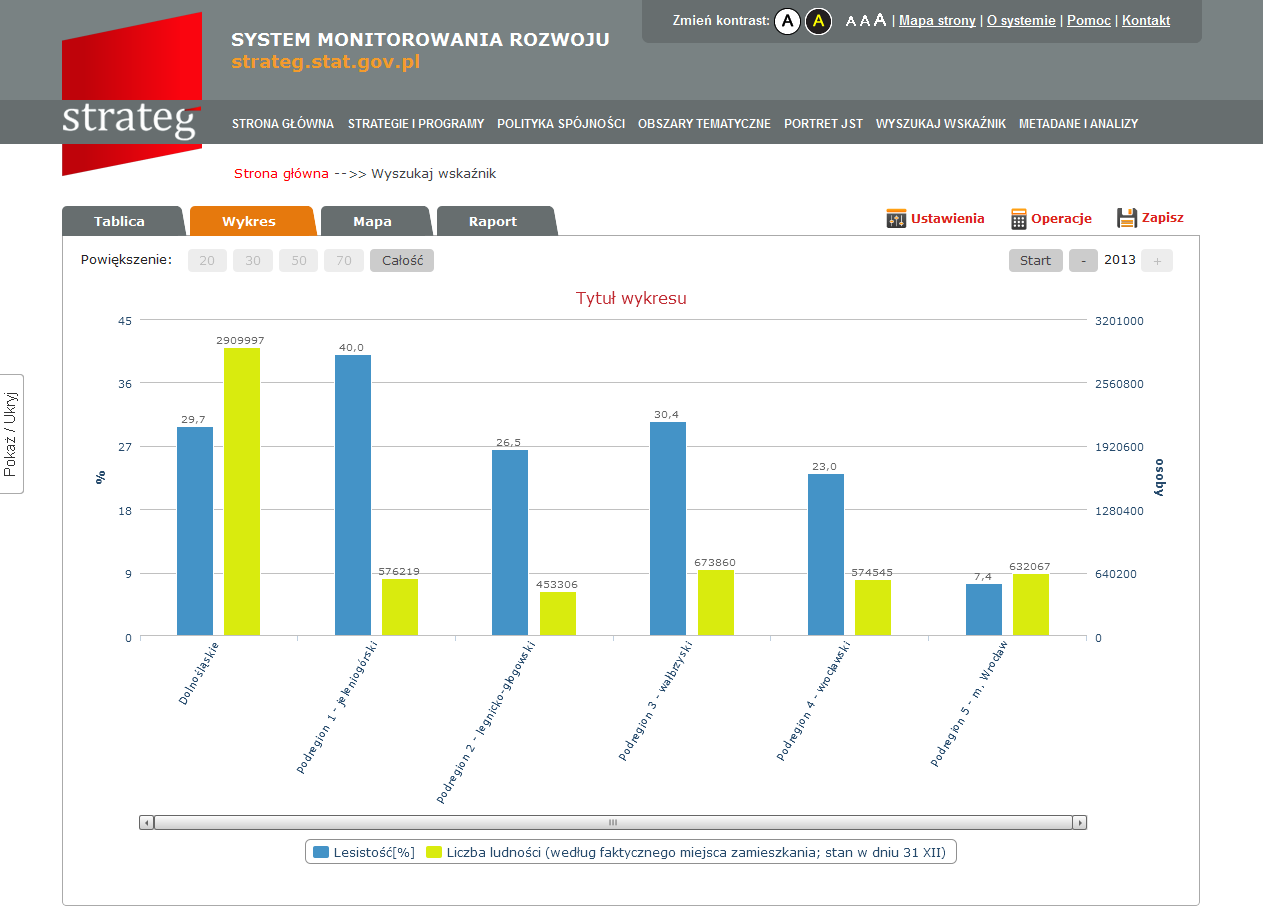Open WYSZUKAJ WSKAŹNIK menu
1263x911 pixels.
click(x=941, y=124)
